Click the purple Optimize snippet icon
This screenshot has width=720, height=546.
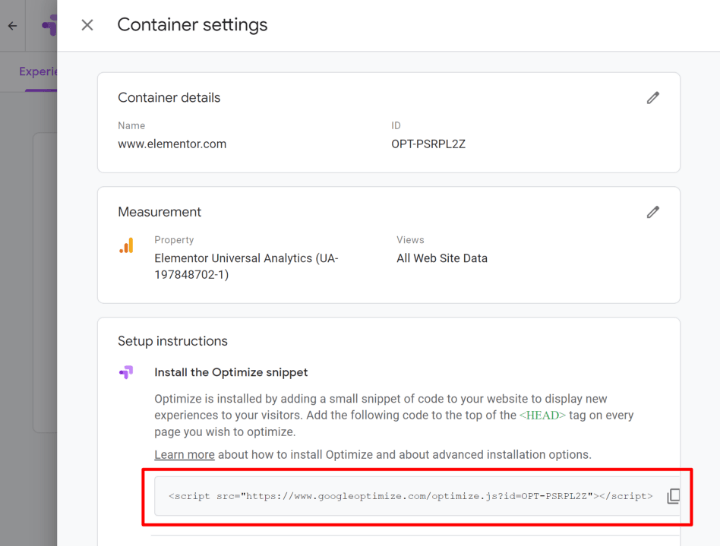point(126,372)
